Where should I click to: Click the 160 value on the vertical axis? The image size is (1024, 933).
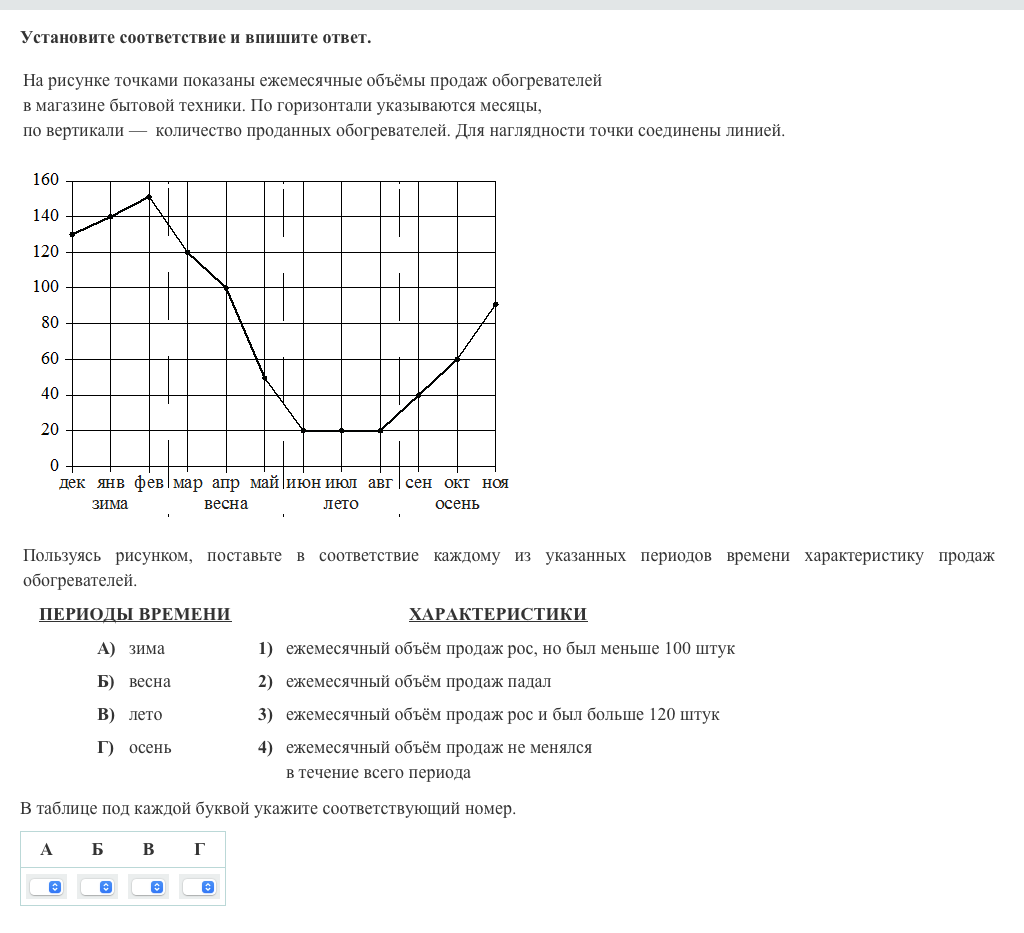pos(47,181)
